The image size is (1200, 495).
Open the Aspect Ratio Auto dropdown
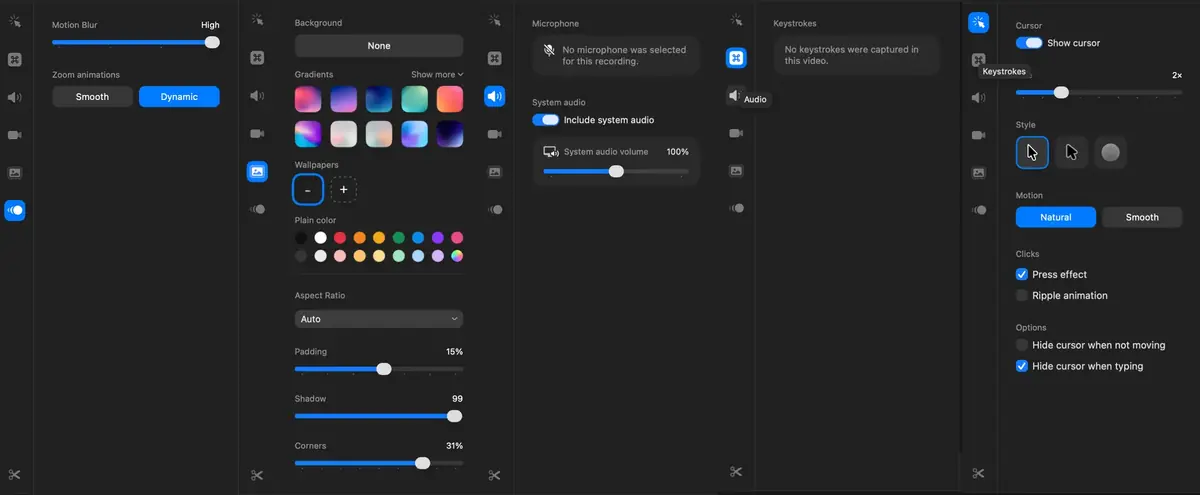coord(379,319)
